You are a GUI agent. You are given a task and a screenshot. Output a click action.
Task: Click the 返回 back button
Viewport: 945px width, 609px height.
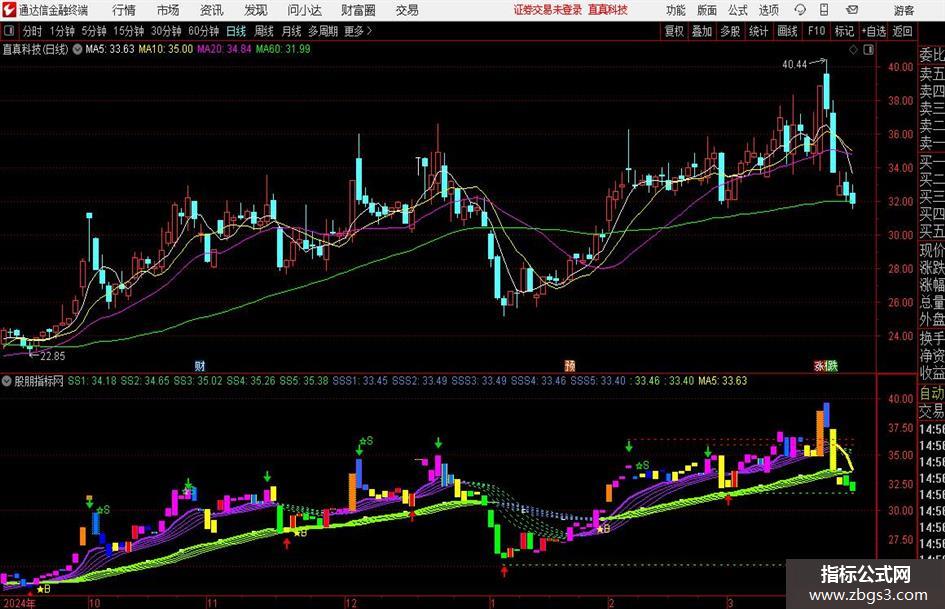click(902, 31)
